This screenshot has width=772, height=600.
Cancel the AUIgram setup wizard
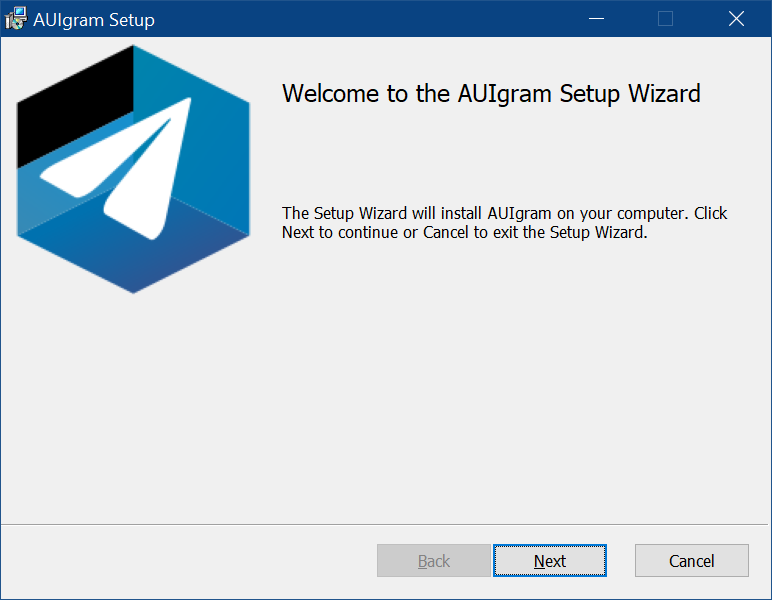coord(691,561)
